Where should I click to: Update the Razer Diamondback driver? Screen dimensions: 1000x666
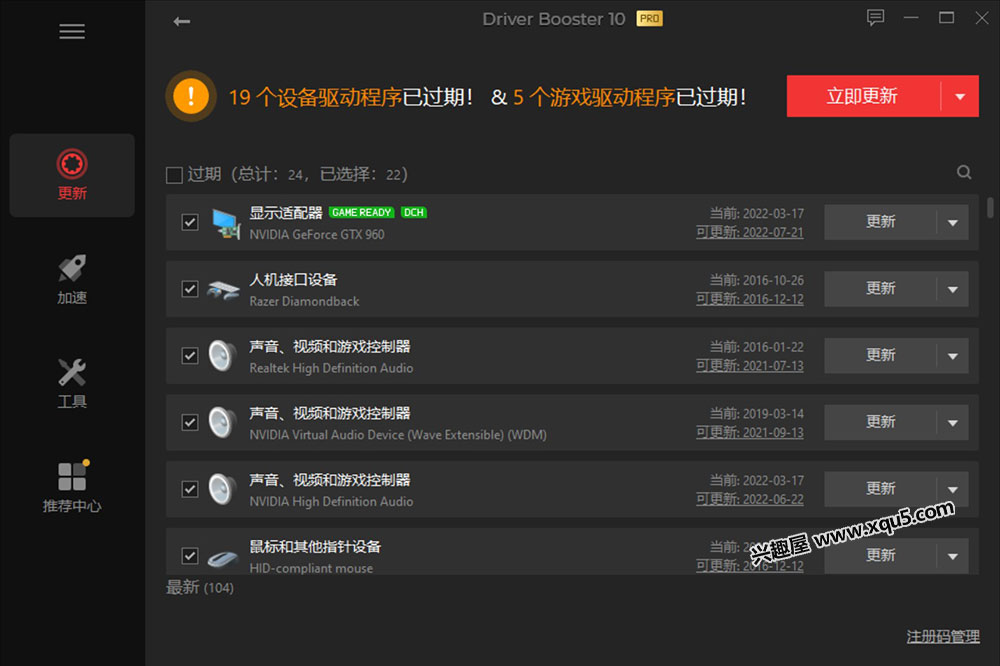[x=880, y=289]
